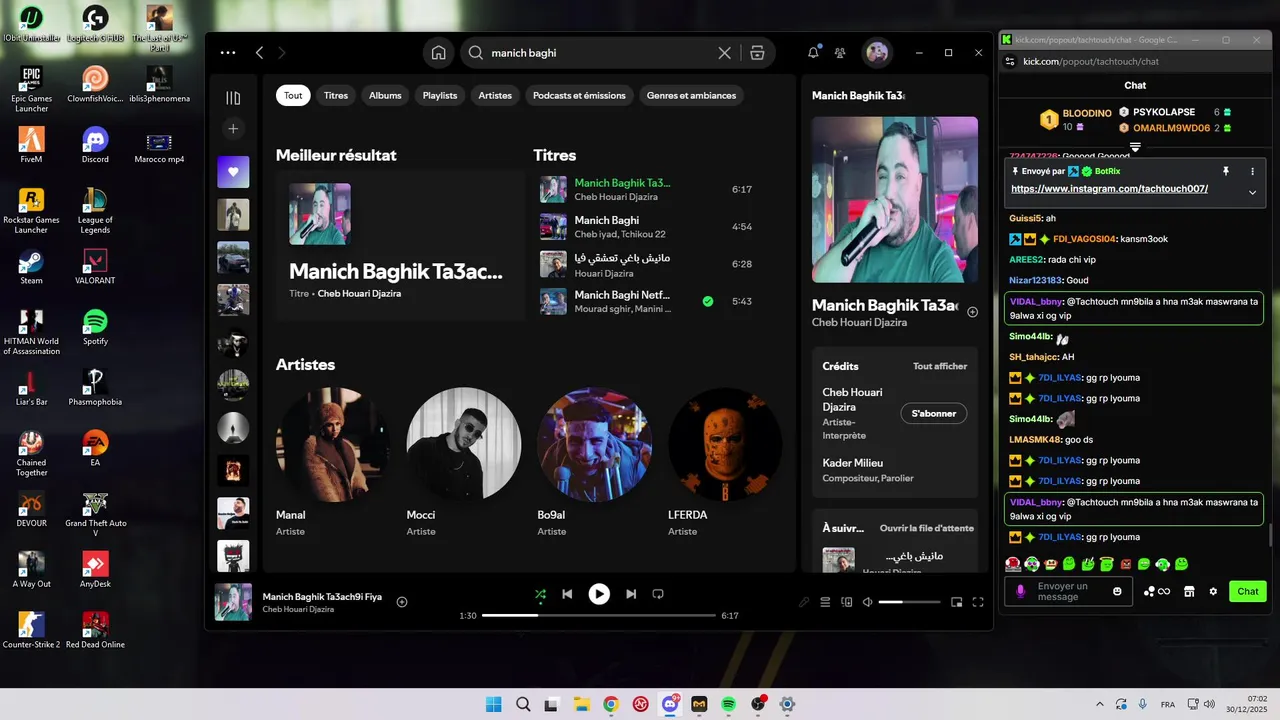This screenshot has width=1280, height=720.
Task: Expand the pinned message chevron in chat
Action: pyautogui.click(x=1252, y=192)
